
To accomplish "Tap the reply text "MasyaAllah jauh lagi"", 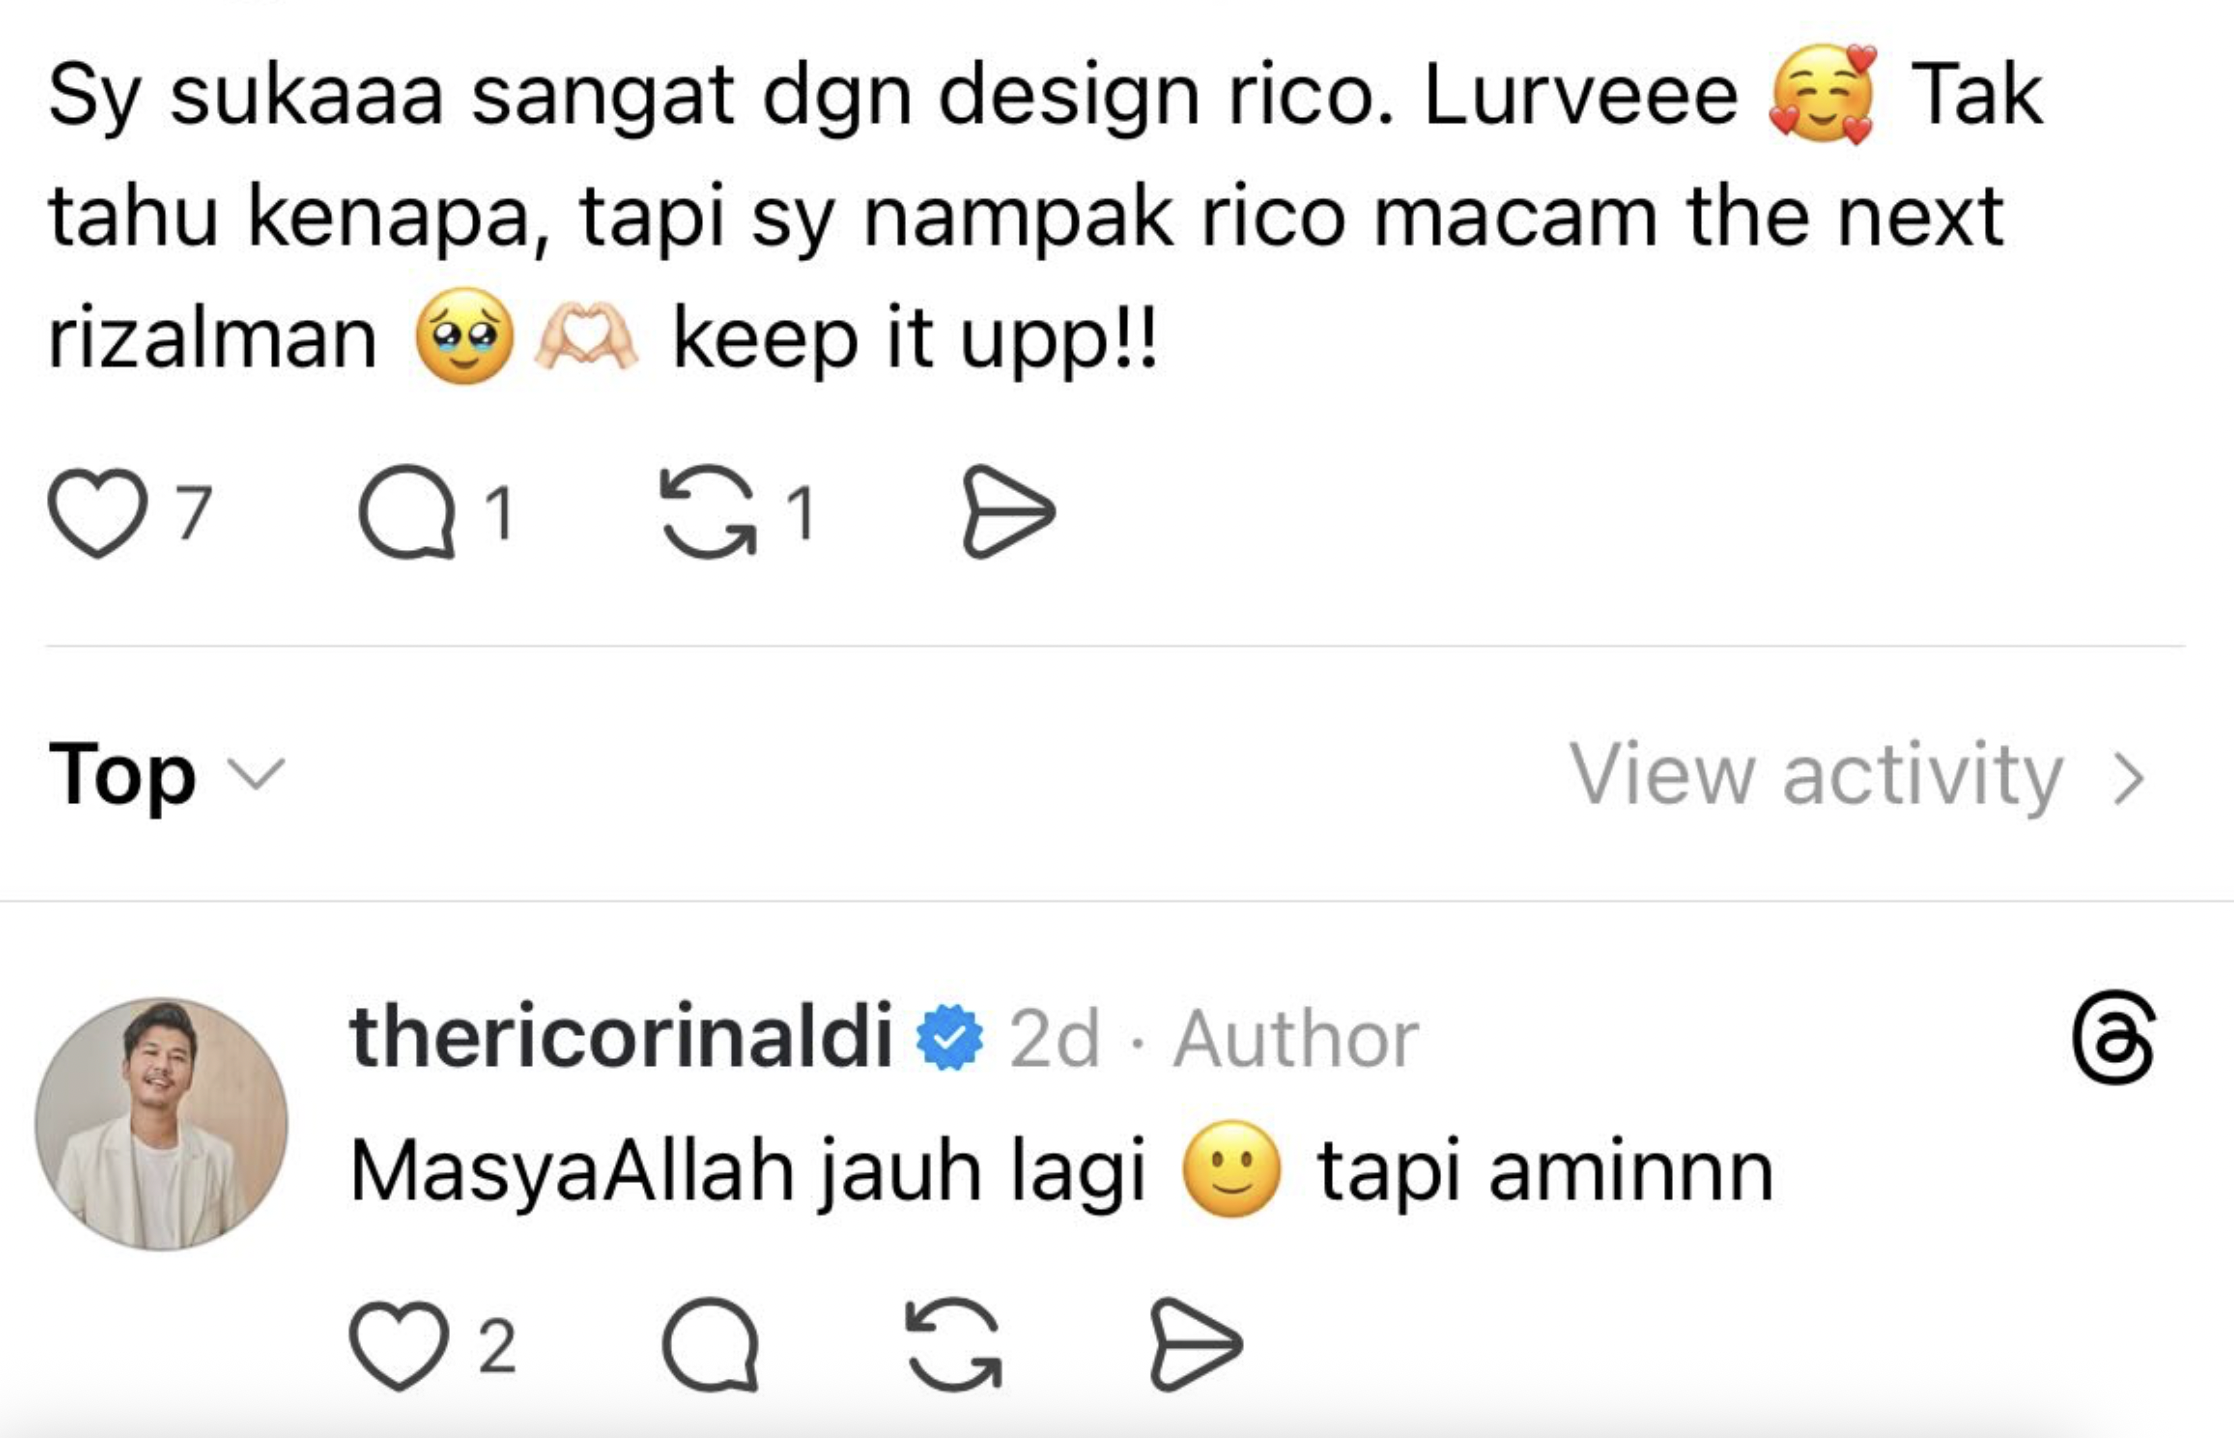I will pyautogui.click(x=747, y=1171).
